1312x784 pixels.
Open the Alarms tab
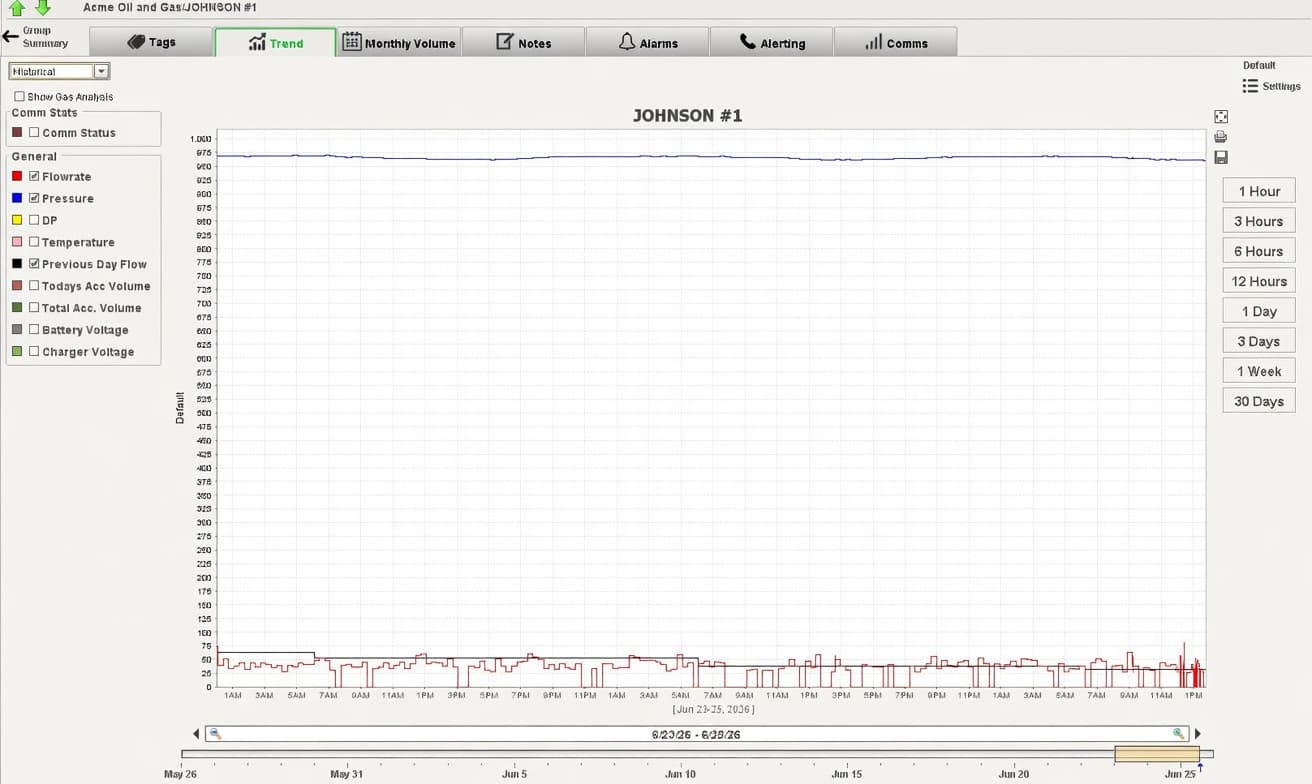click(647, 42)
